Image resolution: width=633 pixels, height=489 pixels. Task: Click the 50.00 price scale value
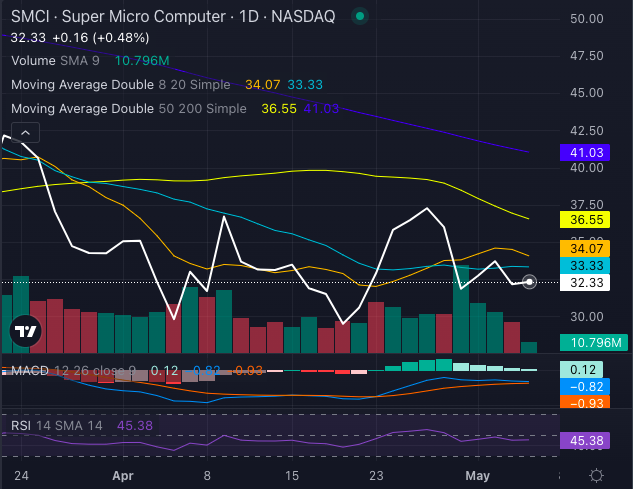[587, 19]
